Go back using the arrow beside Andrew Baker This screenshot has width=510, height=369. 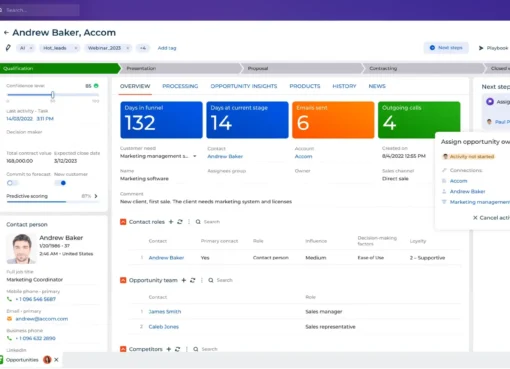click(6, 33)
